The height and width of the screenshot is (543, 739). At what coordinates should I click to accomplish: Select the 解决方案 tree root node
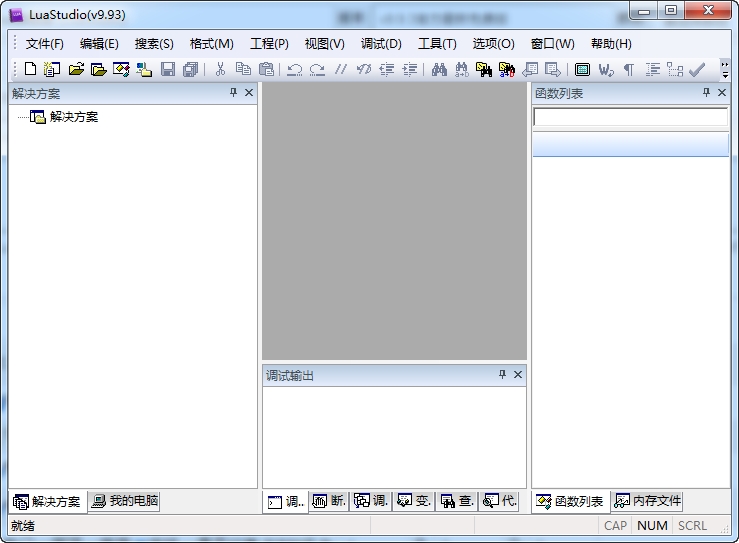[x=73, y=117]
